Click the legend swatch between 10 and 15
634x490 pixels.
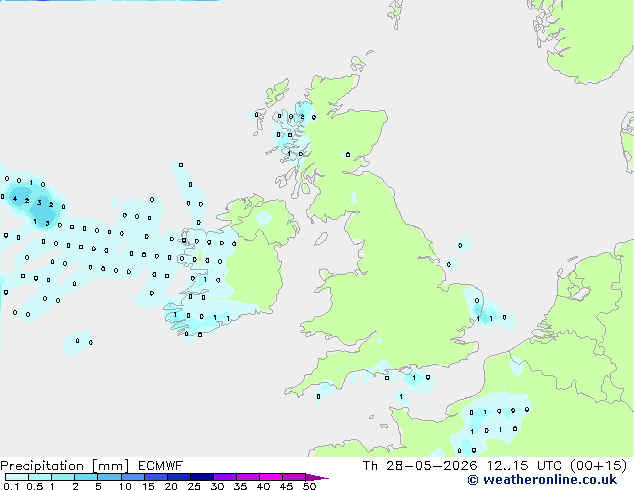tap(133, 477)
